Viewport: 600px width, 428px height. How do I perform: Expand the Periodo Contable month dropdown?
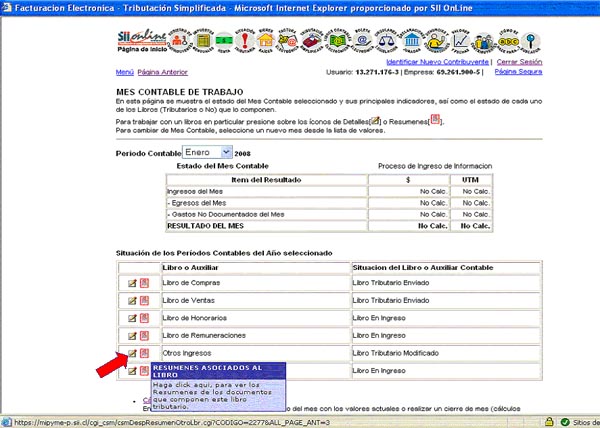[x=226, y=152]
